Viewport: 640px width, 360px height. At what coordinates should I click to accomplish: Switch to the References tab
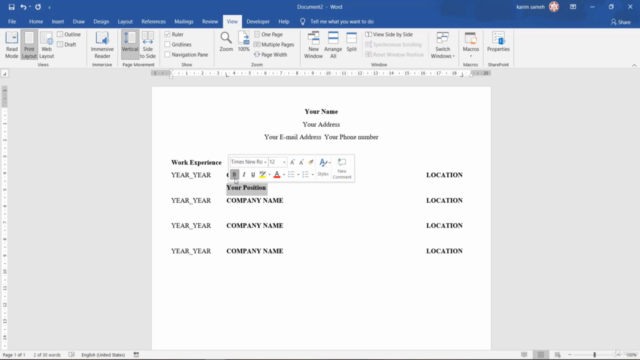tap(153, 22)
